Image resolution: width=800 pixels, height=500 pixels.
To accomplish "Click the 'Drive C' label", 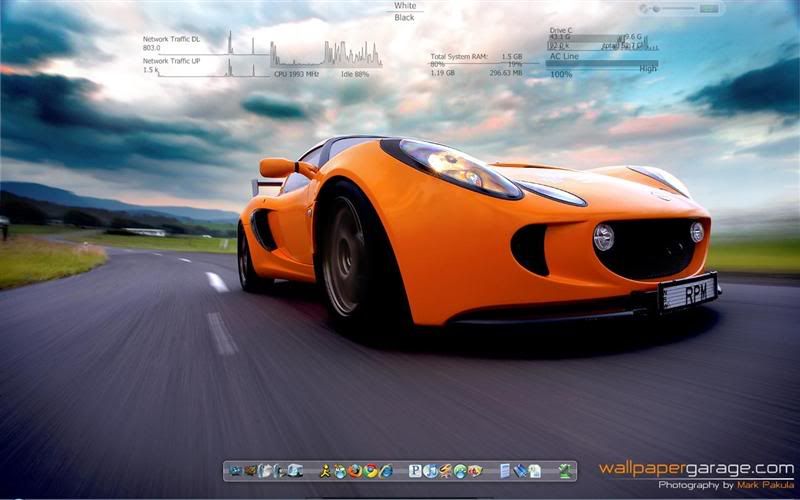I will pyautogui.click(x=561, y=31).
